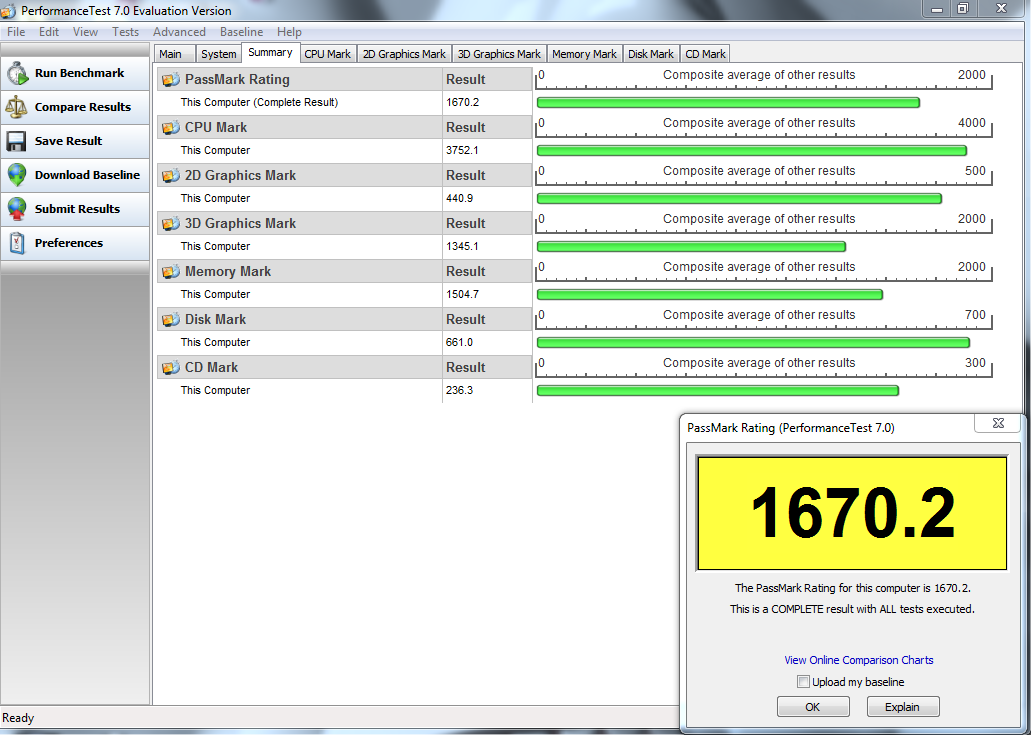Click View Online Comparison Charts link
This screenshot has width=1031, height=735.
(858, 660)
